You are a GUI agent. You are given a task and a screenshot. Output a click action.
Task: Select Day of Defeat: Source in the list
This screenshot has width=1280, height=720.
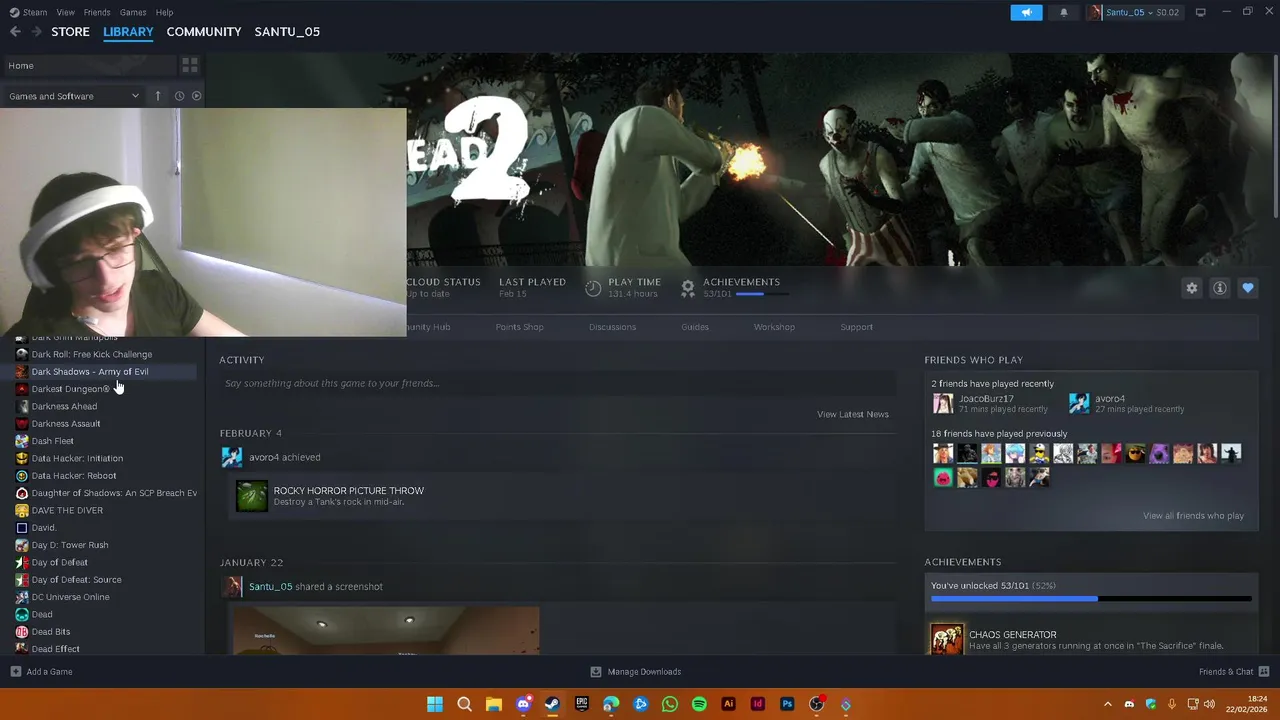point(76,580)
